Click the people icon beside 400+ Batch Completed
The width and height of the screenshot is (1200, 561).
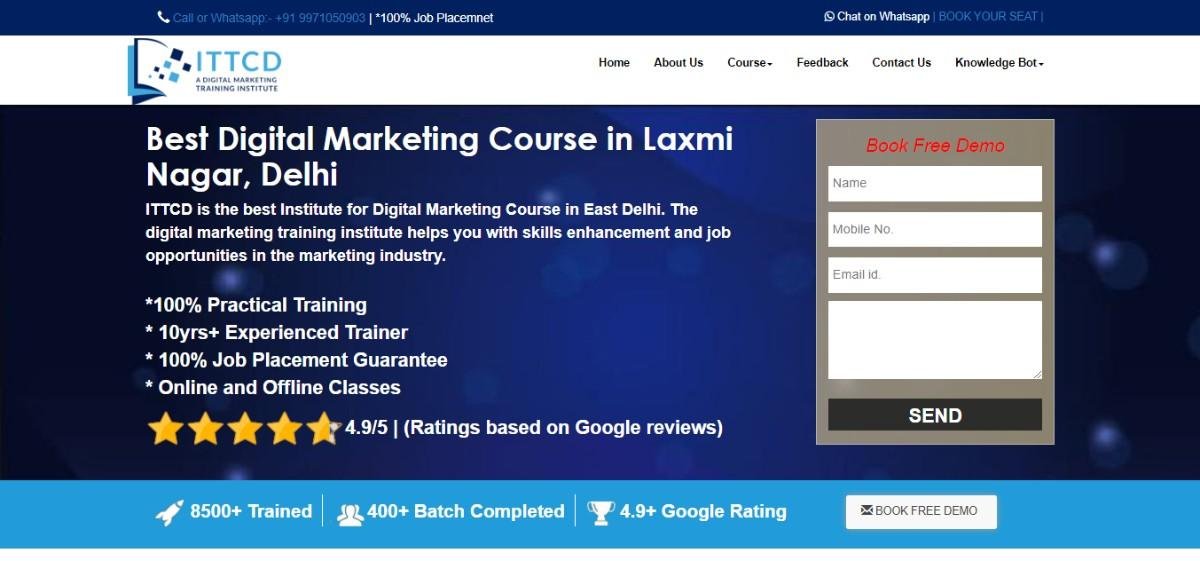point(350,513)
